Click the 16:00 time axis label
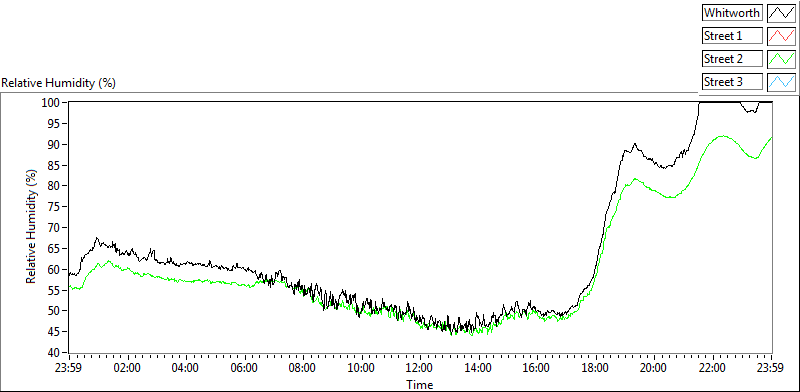The image size is (800, 392). (537, 368)
